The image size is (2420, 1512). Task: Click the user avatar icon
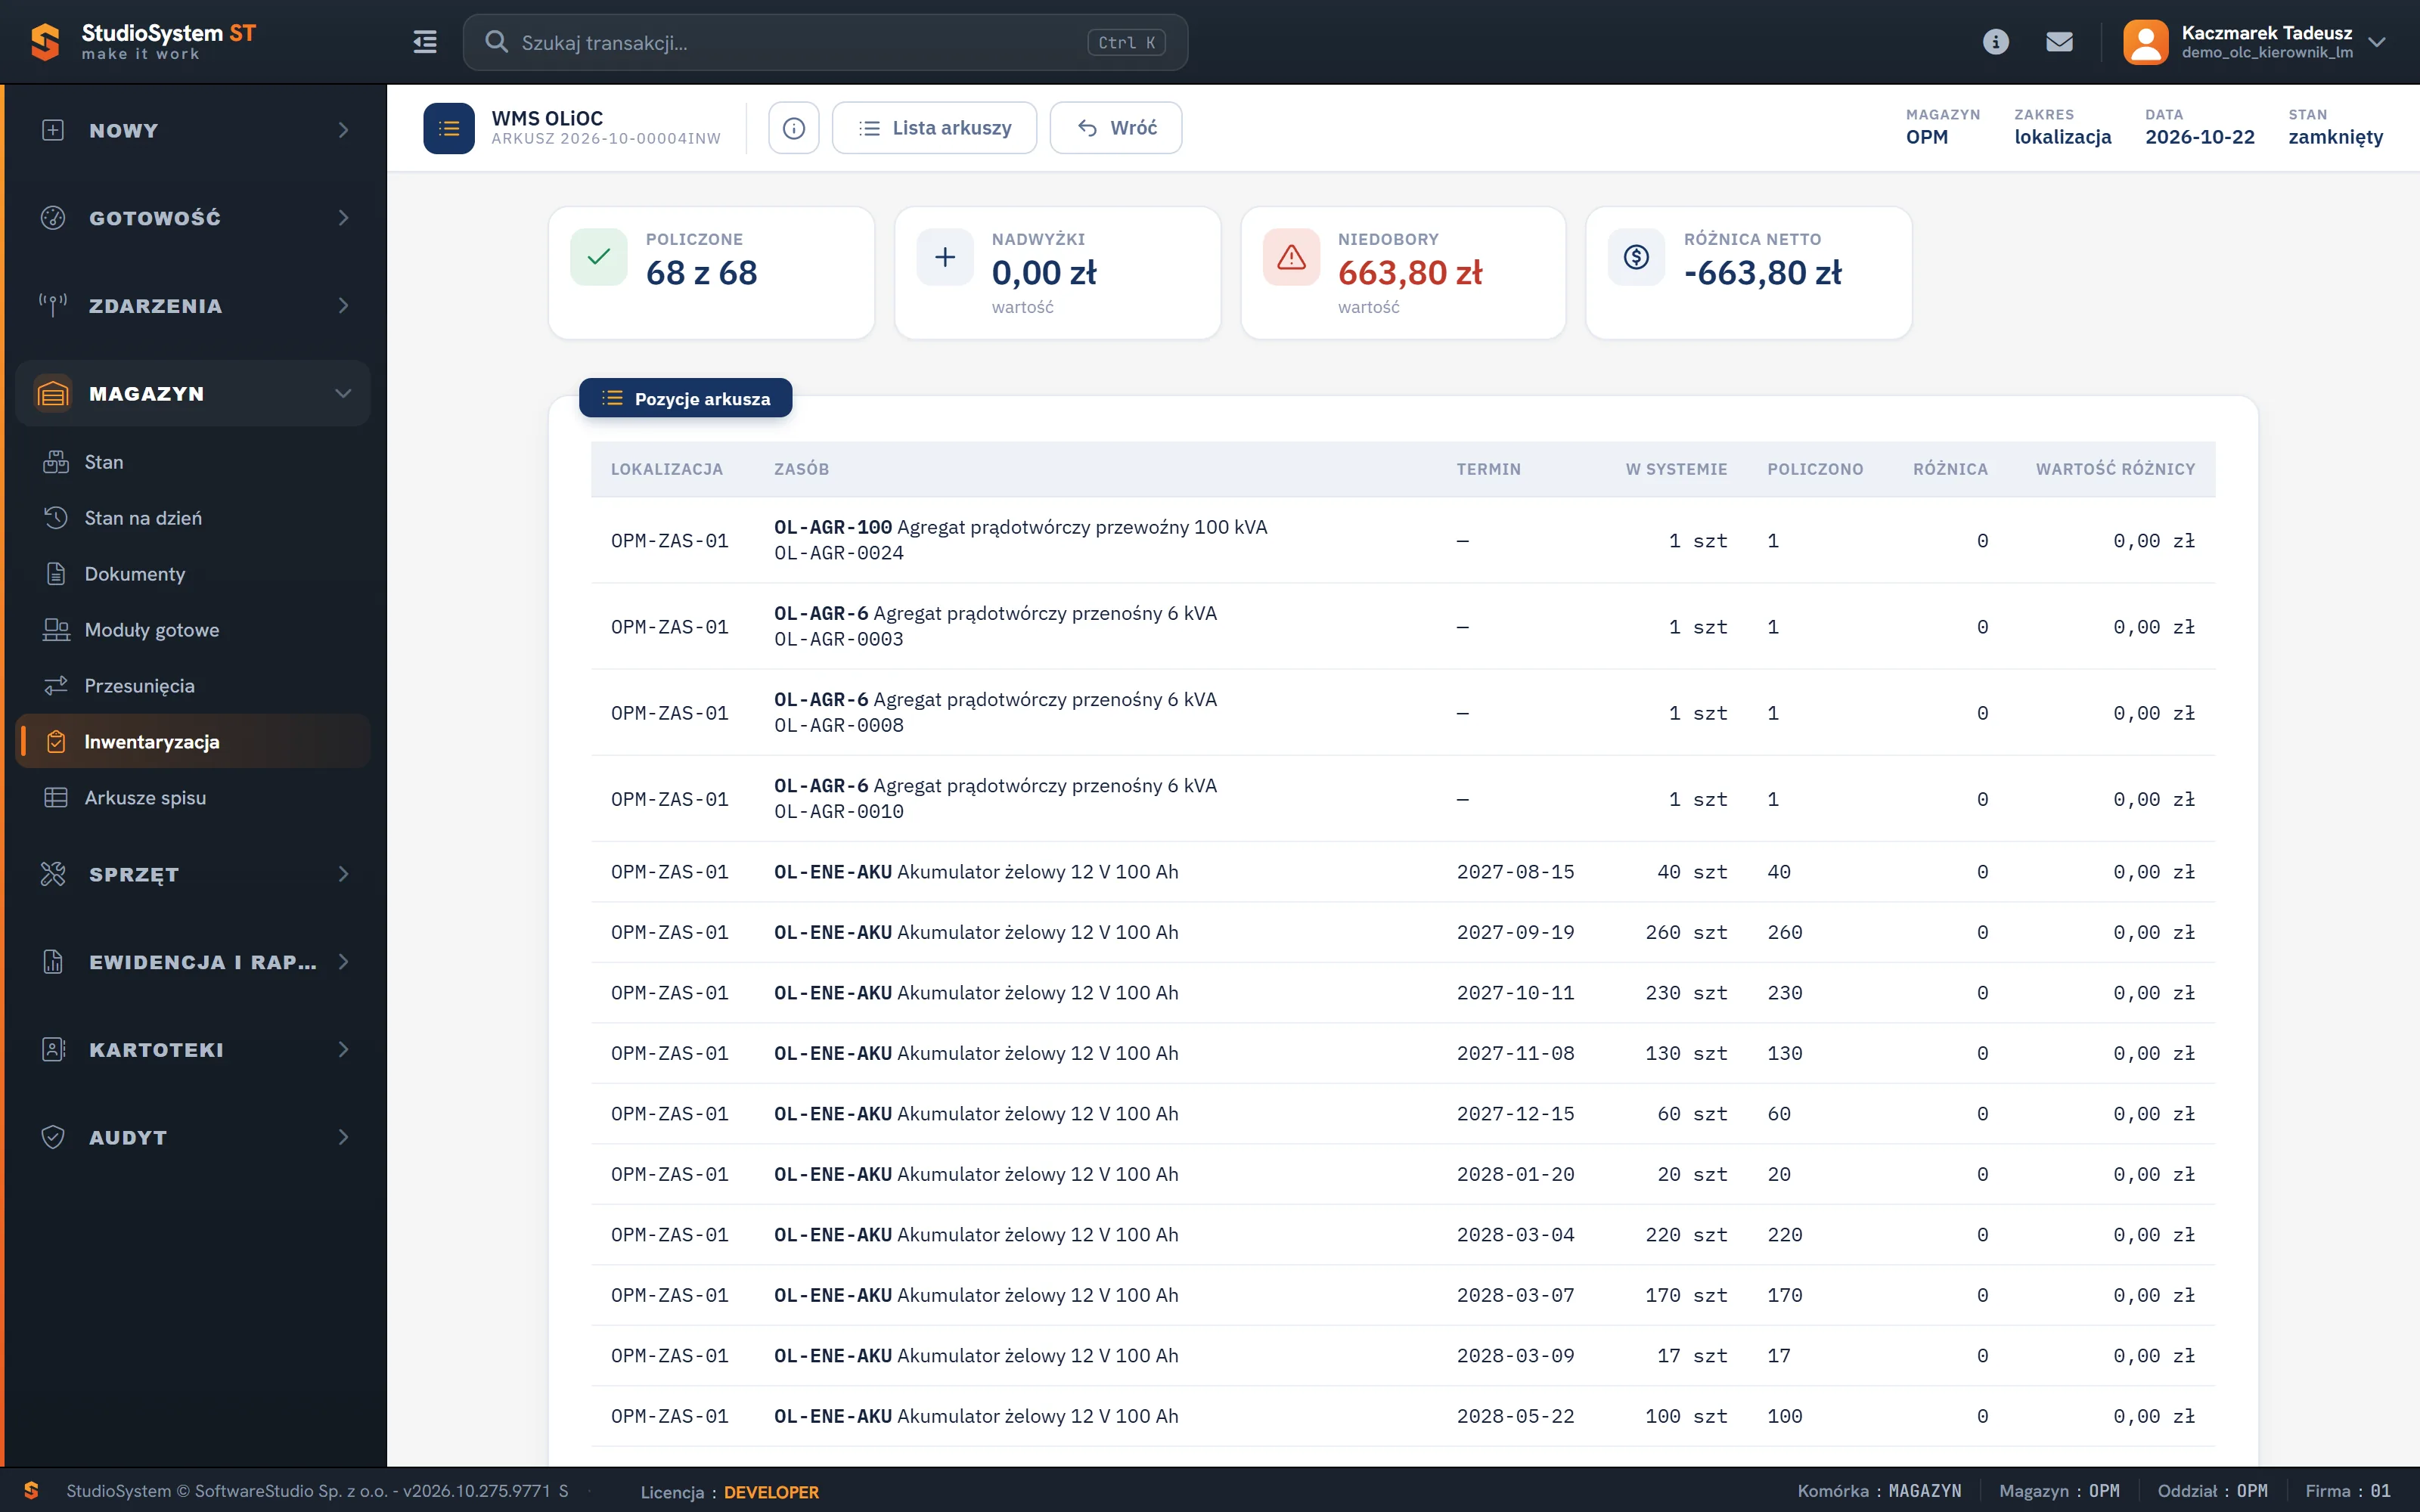pos(2145,42)
